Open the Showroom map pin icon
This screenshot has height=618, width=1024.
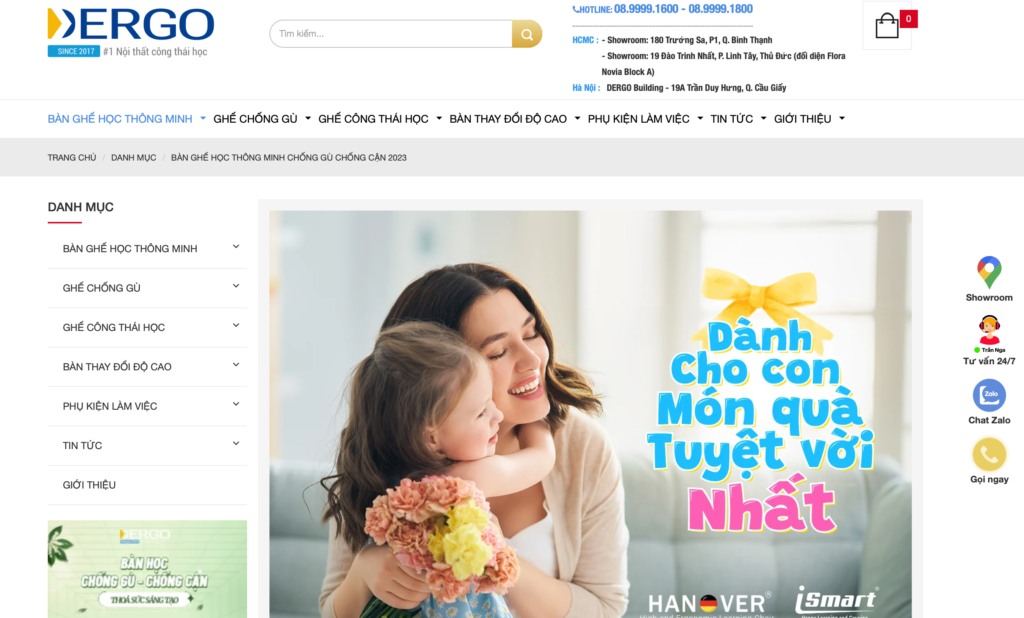[x=989, y=272]
